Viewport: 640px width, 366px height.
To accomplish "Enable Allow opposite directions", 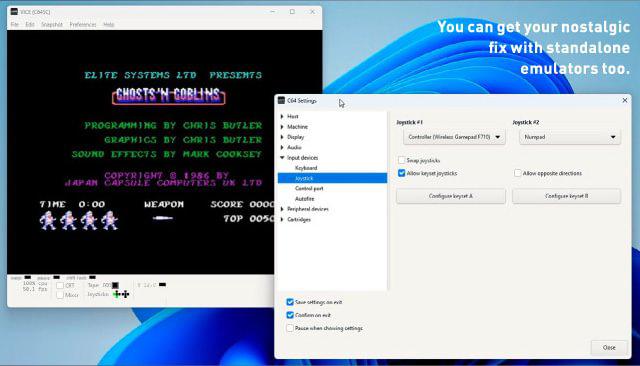I will pyautogui.click(x=518, y=173).
